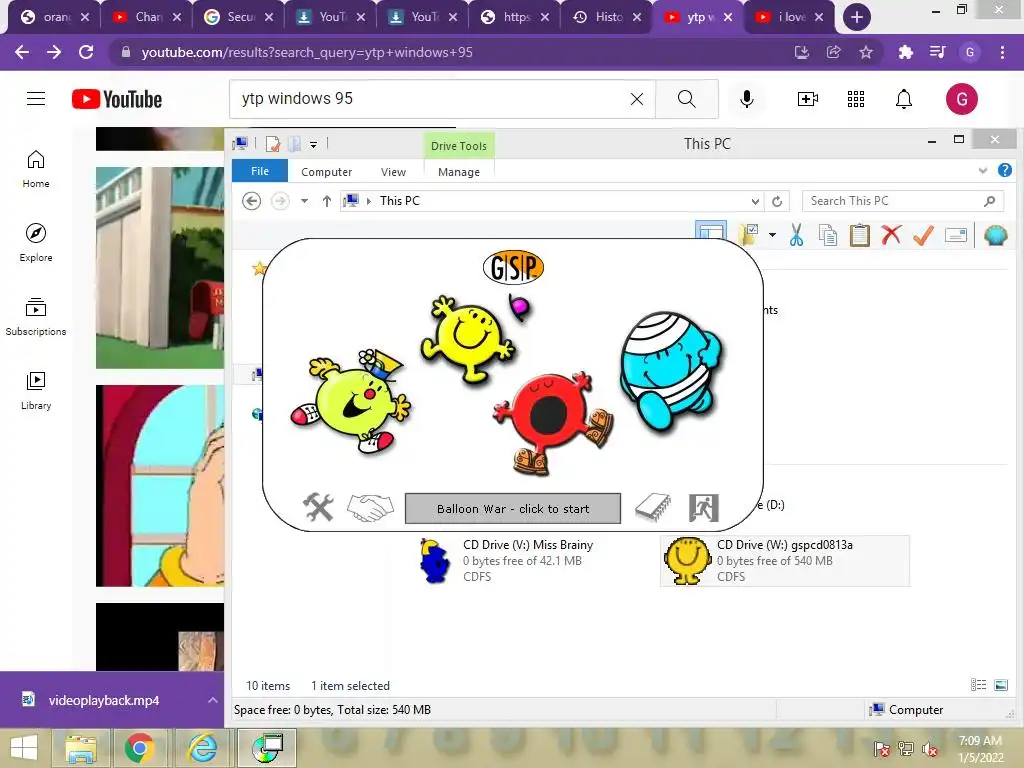Click the Search This PC field
The height and width of the screenshot is (768, 1024).
pyautogui.click(x=903, y=201)
